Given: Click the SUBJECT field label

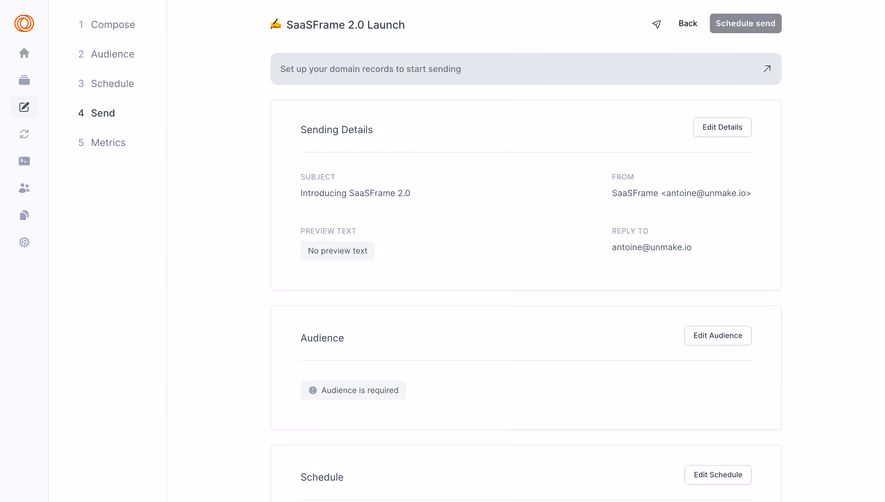Looking at the screenshot, I should (318, 177).
